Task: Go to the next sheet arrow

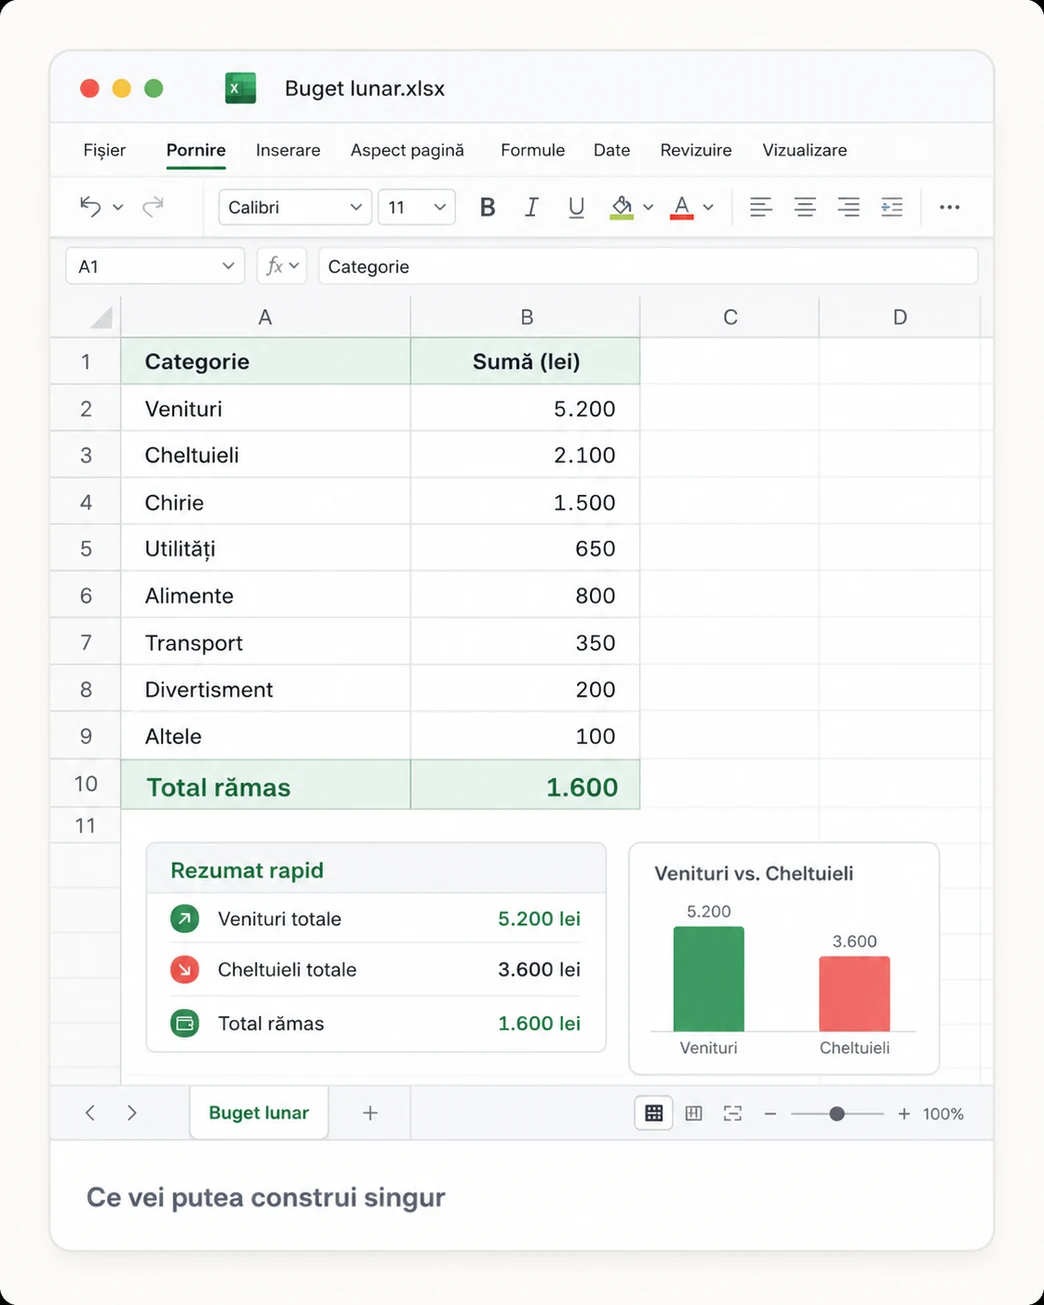Action: [132, 1113]
